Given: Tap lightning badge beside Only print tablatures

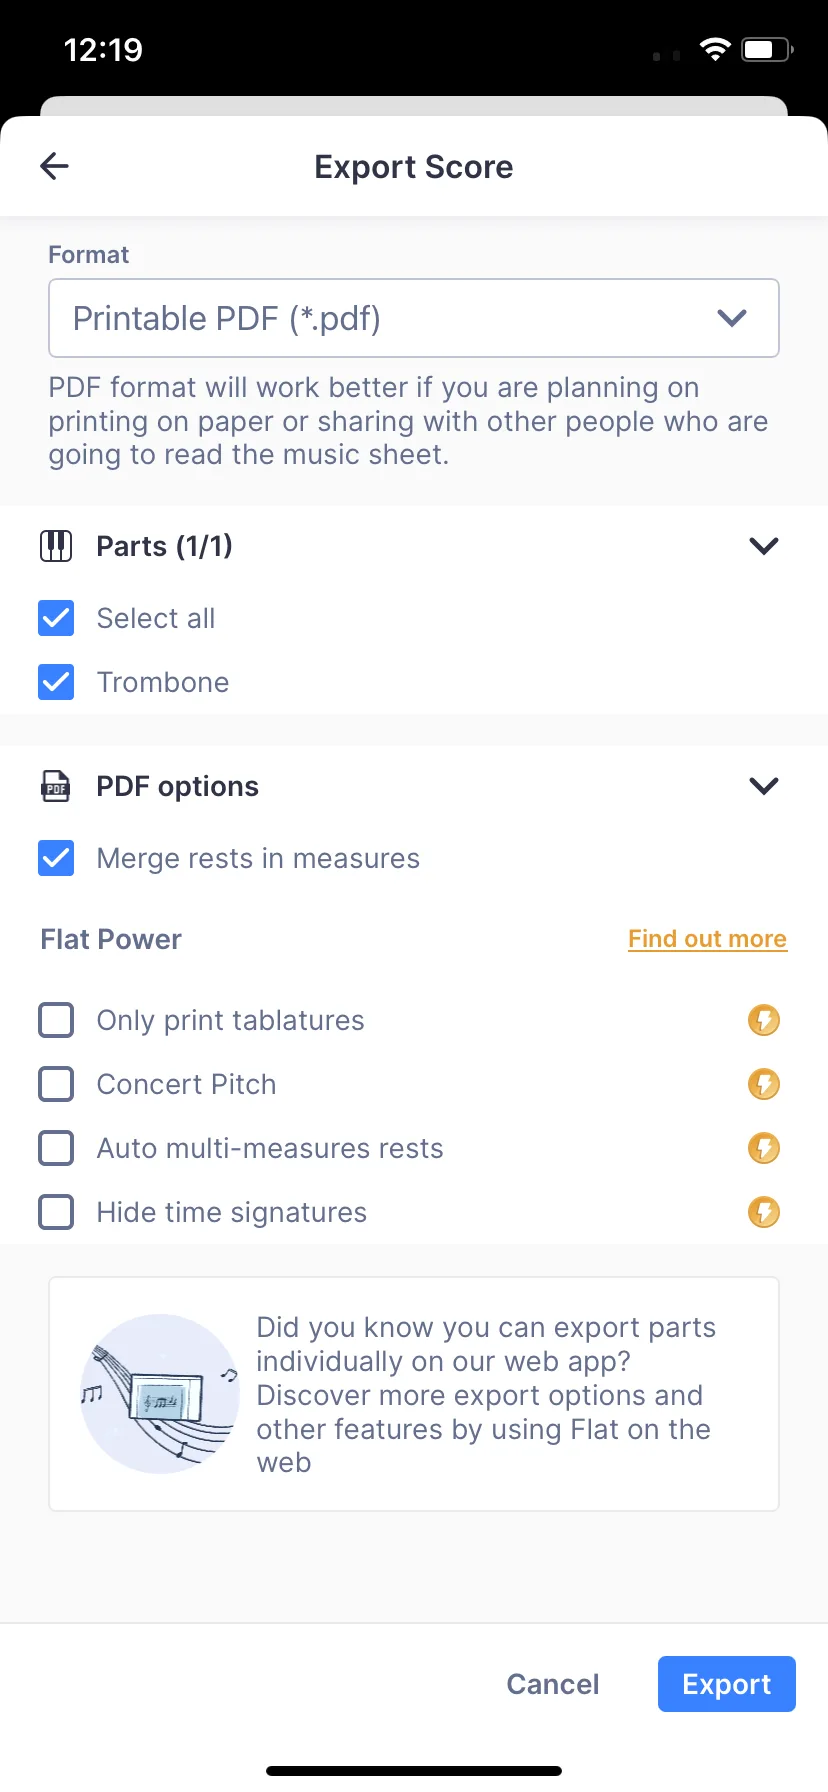Looking at the screenshot, I should [x=764, y=1020].
